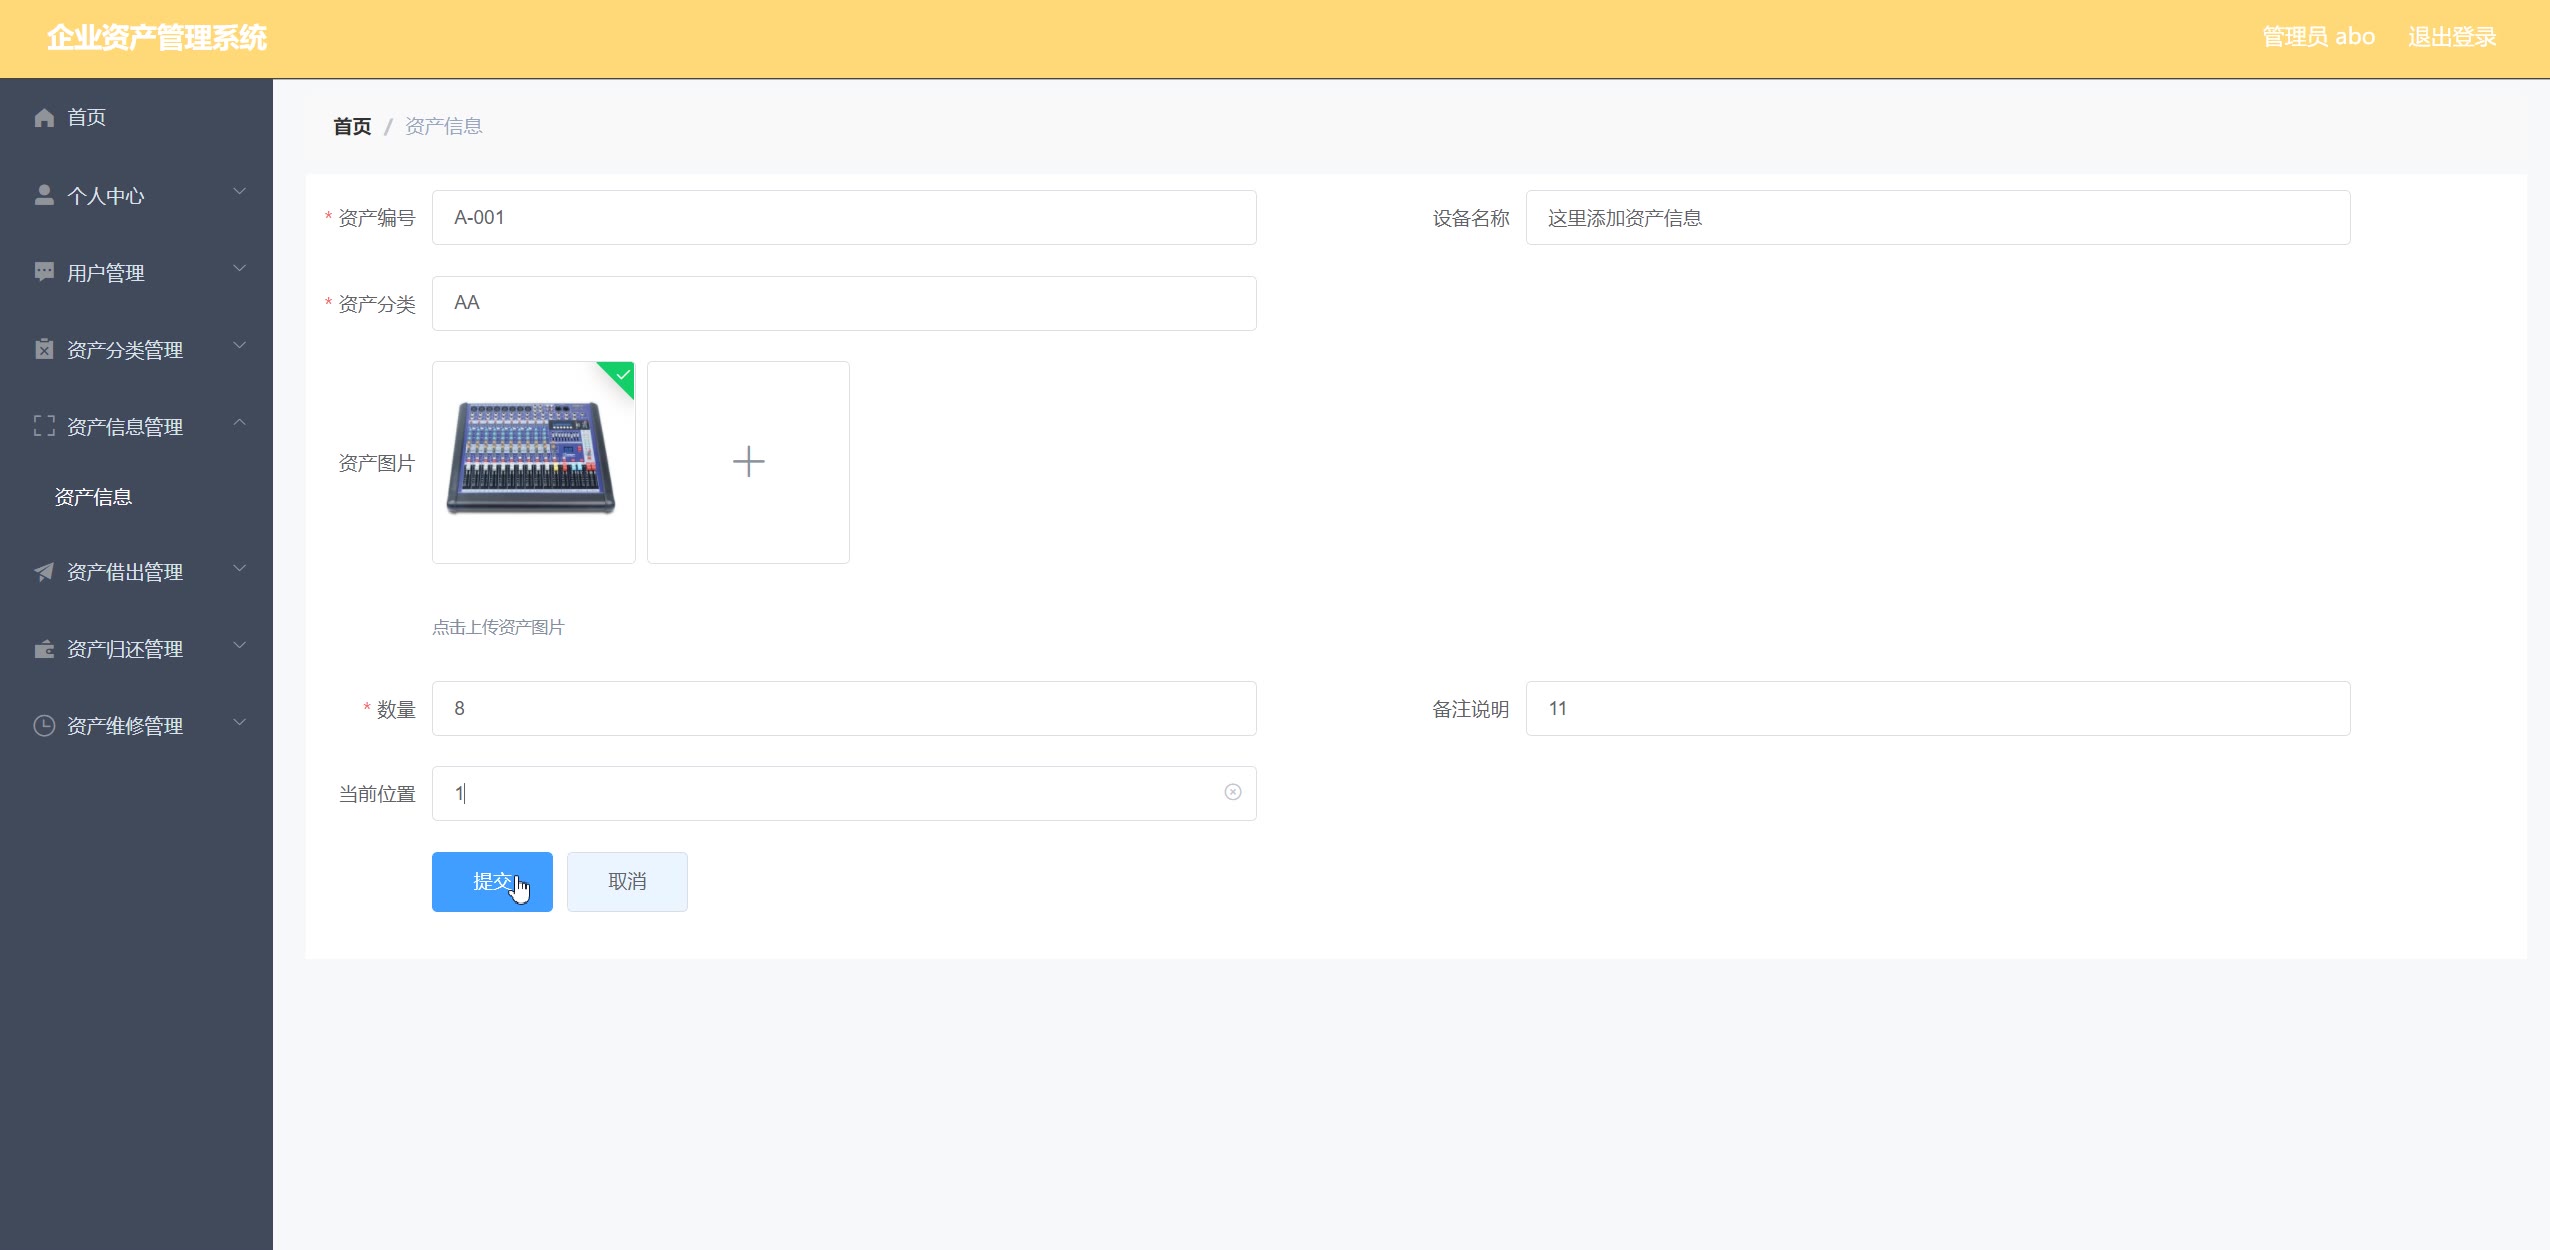Click the 资产借出管理 paper plane icon
Viewport: 2550px width, 1250px height.
coord(44,572)
